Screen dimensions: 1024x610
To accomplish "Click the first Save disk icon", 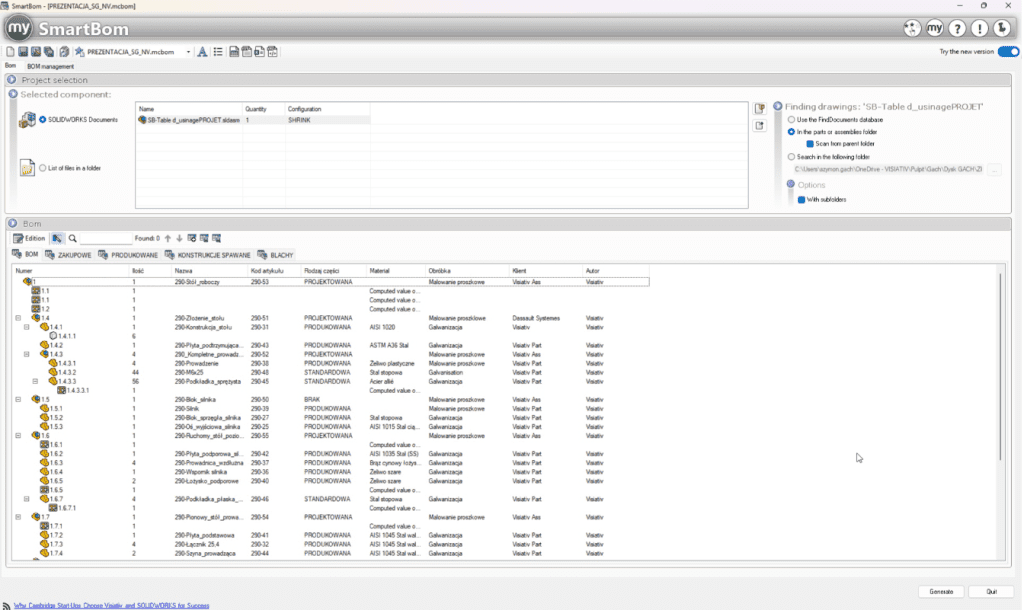I will (x=23, y=52).
